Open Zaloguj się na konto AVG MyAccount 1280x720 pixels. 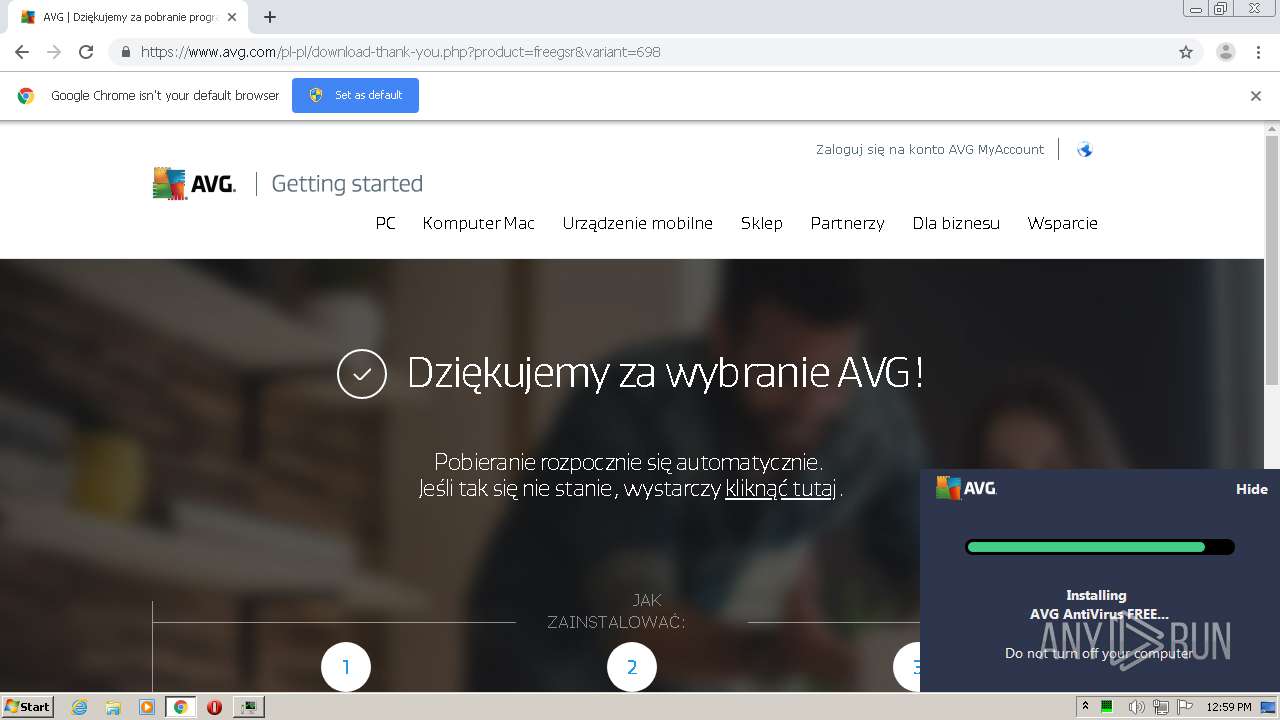tap(930, 149)
